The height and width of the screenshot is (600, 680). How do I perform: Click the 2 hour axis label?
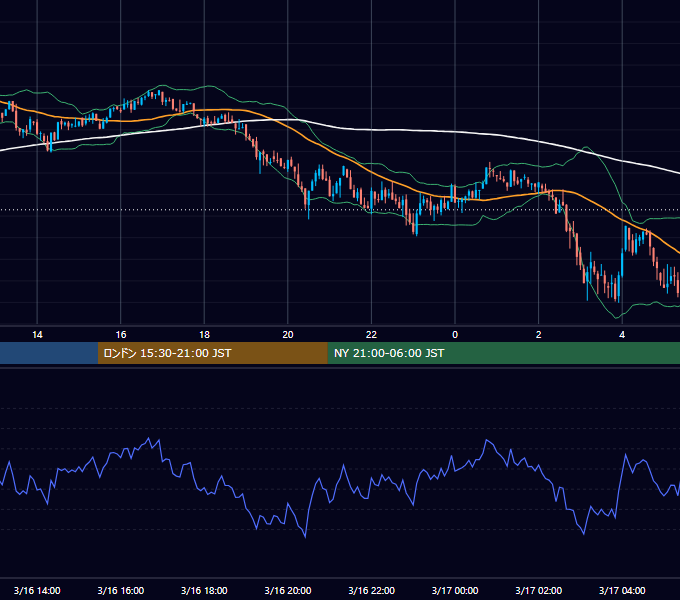pos(539,335)
